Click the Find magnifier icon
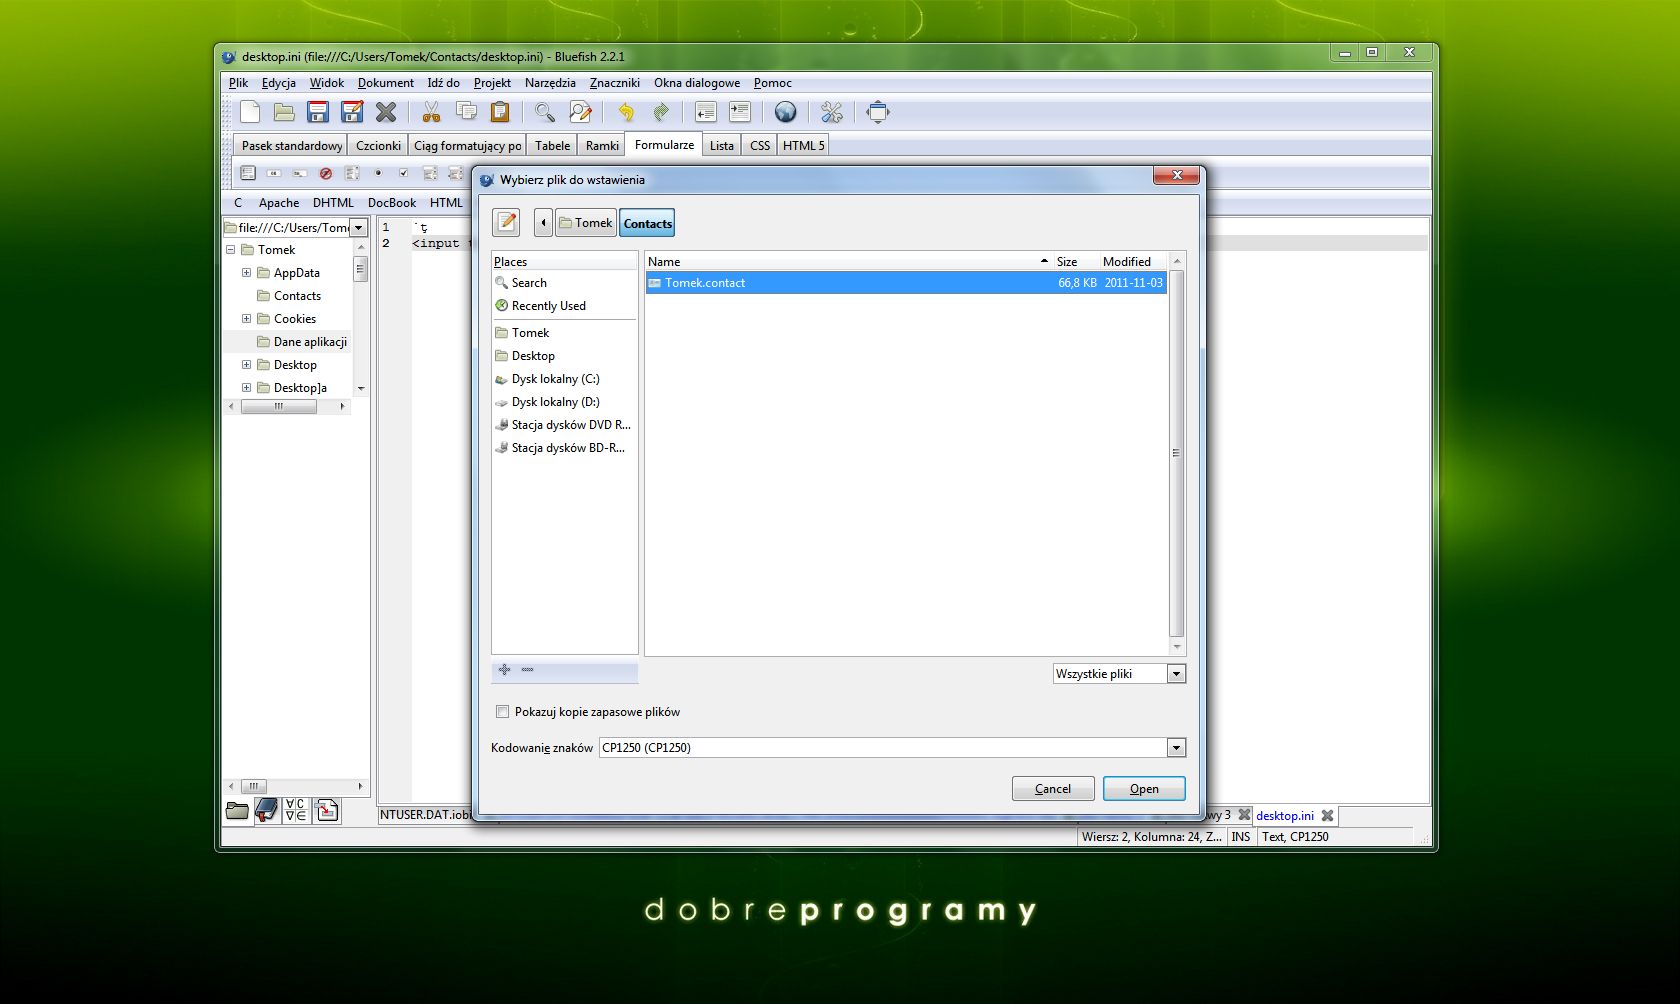Screen dimensions: 1680x1004 [x=545, y=112]
